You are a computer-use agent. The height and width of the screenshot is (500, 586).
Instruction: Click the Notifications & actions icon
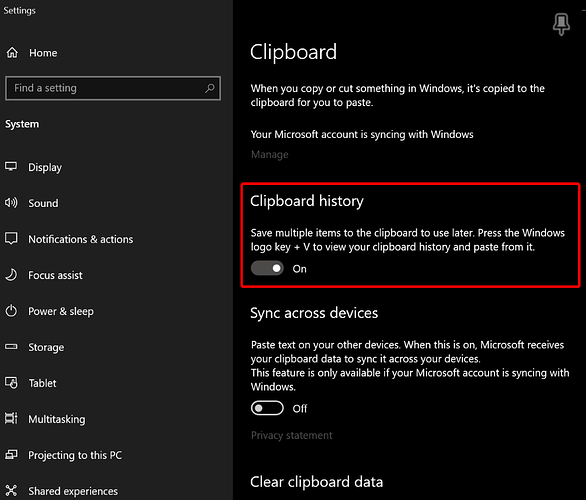[11, 238]
